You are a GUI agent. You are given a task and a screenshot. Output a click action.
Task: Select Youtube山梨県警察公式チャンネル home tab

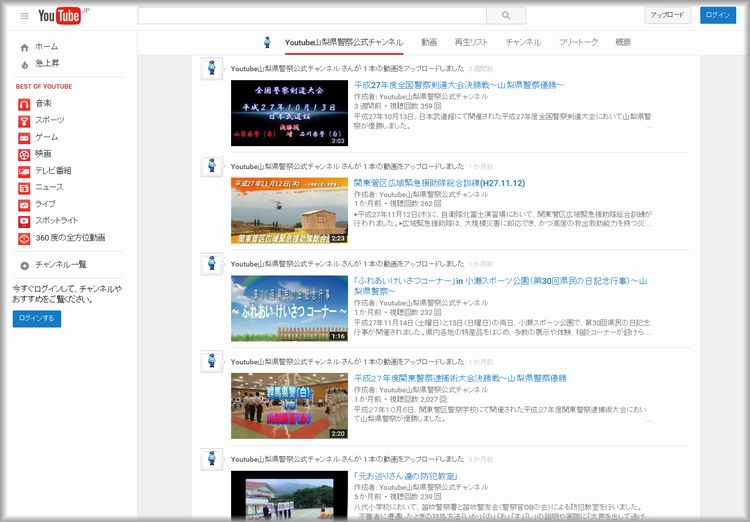coord(344,43)
